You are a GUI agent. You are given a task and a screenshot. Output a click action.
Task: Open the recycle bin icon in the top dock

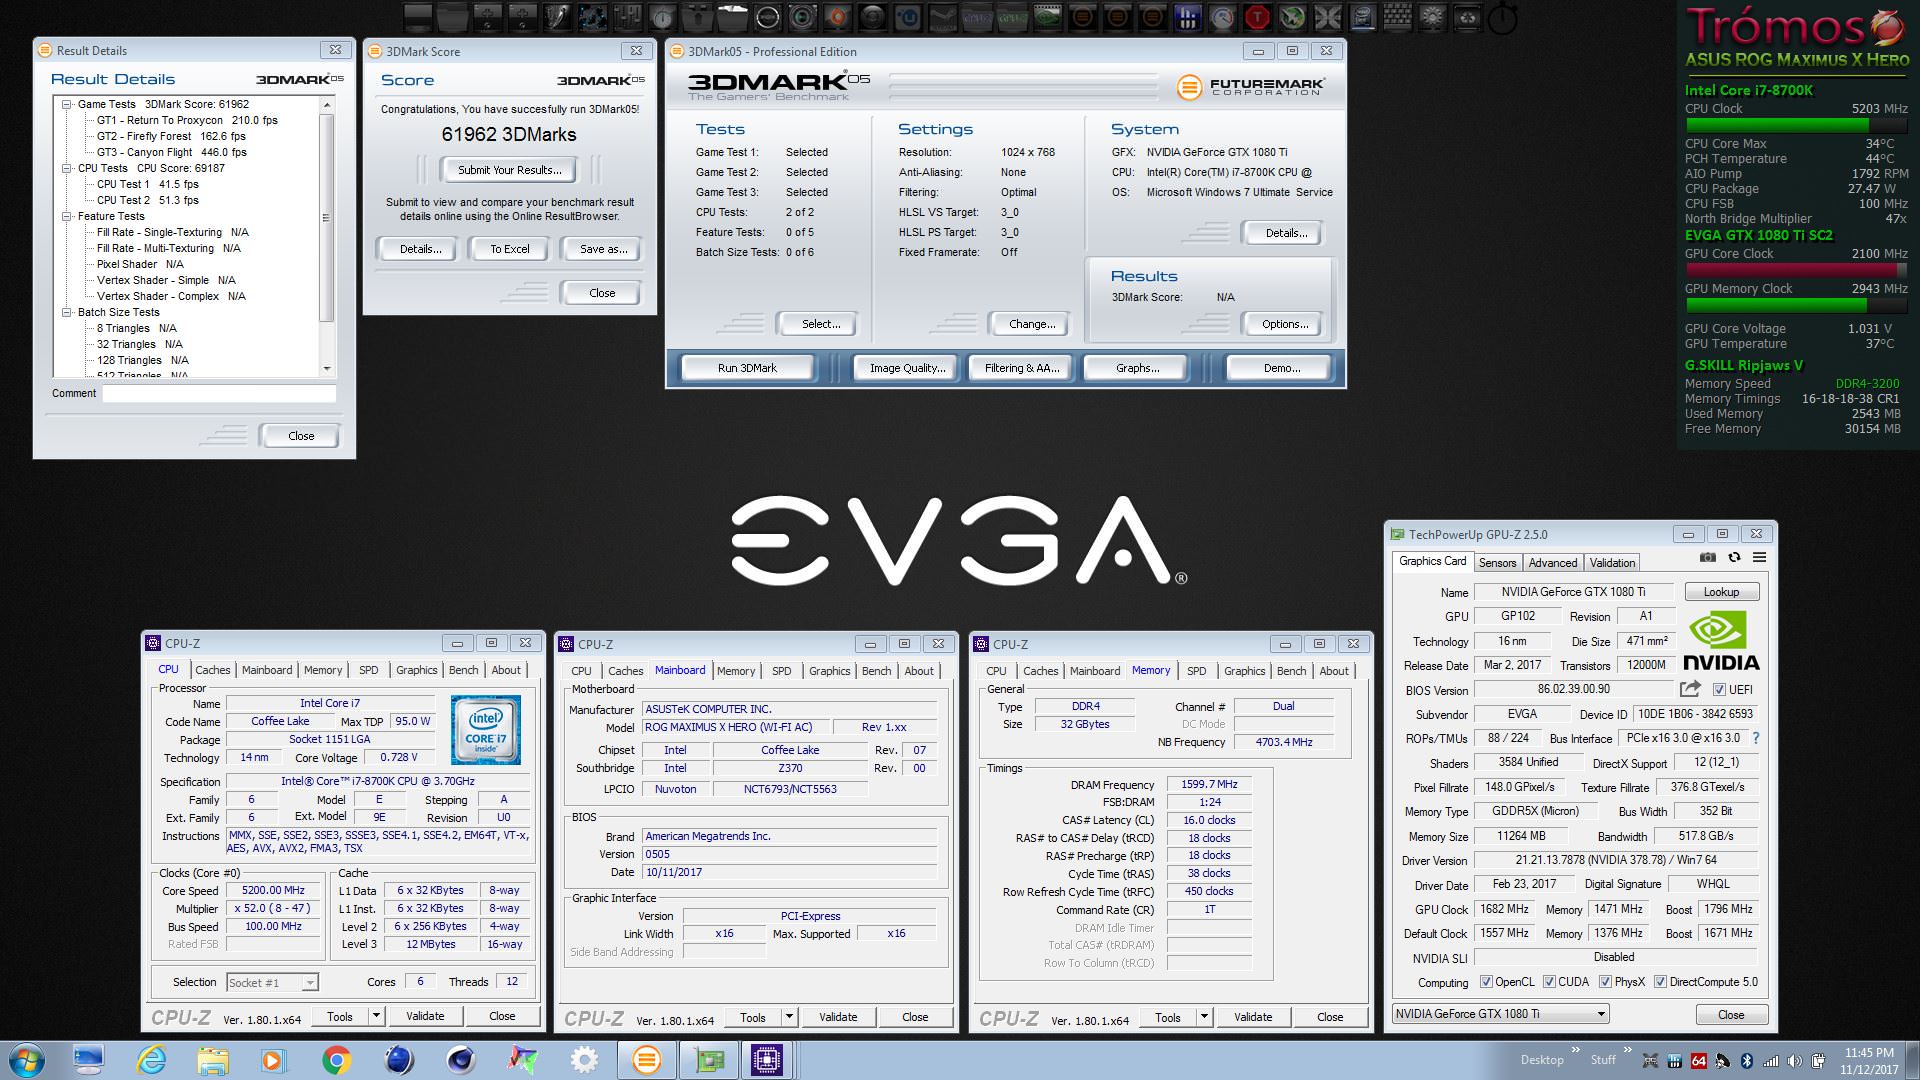coord(1467,17)
